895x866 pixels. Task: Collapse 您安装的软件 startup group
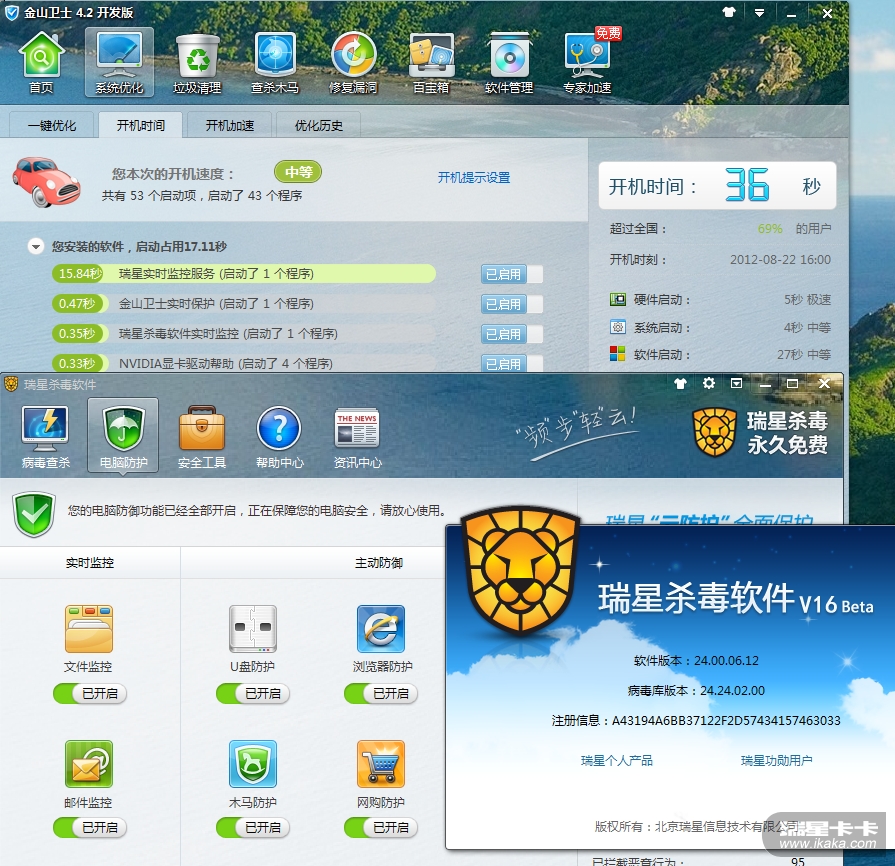click(x=36, y=247)
